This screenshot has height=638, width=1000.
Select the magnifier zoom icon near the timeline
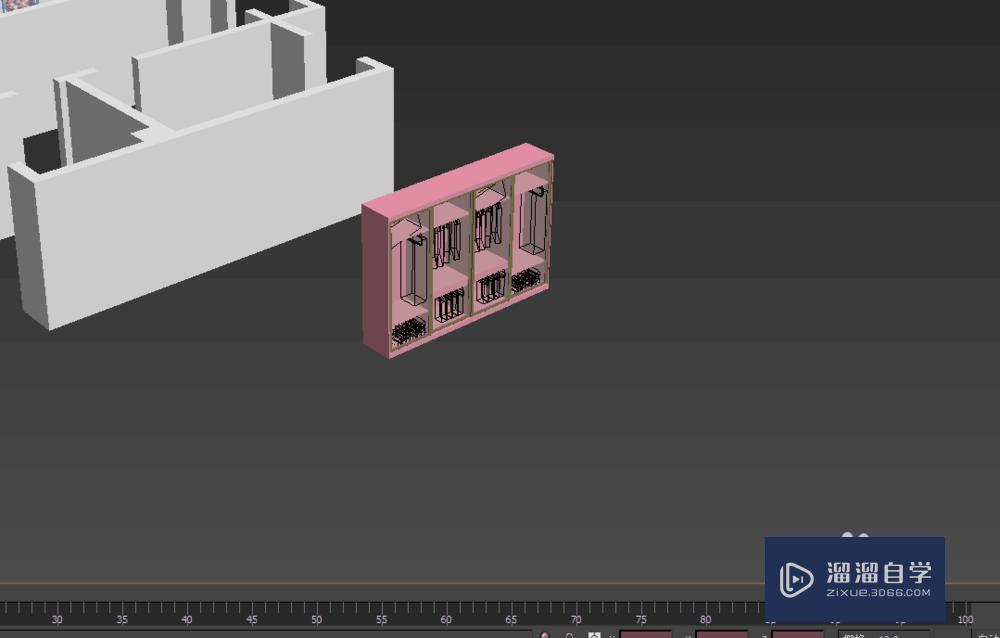(x=570, y=634)
